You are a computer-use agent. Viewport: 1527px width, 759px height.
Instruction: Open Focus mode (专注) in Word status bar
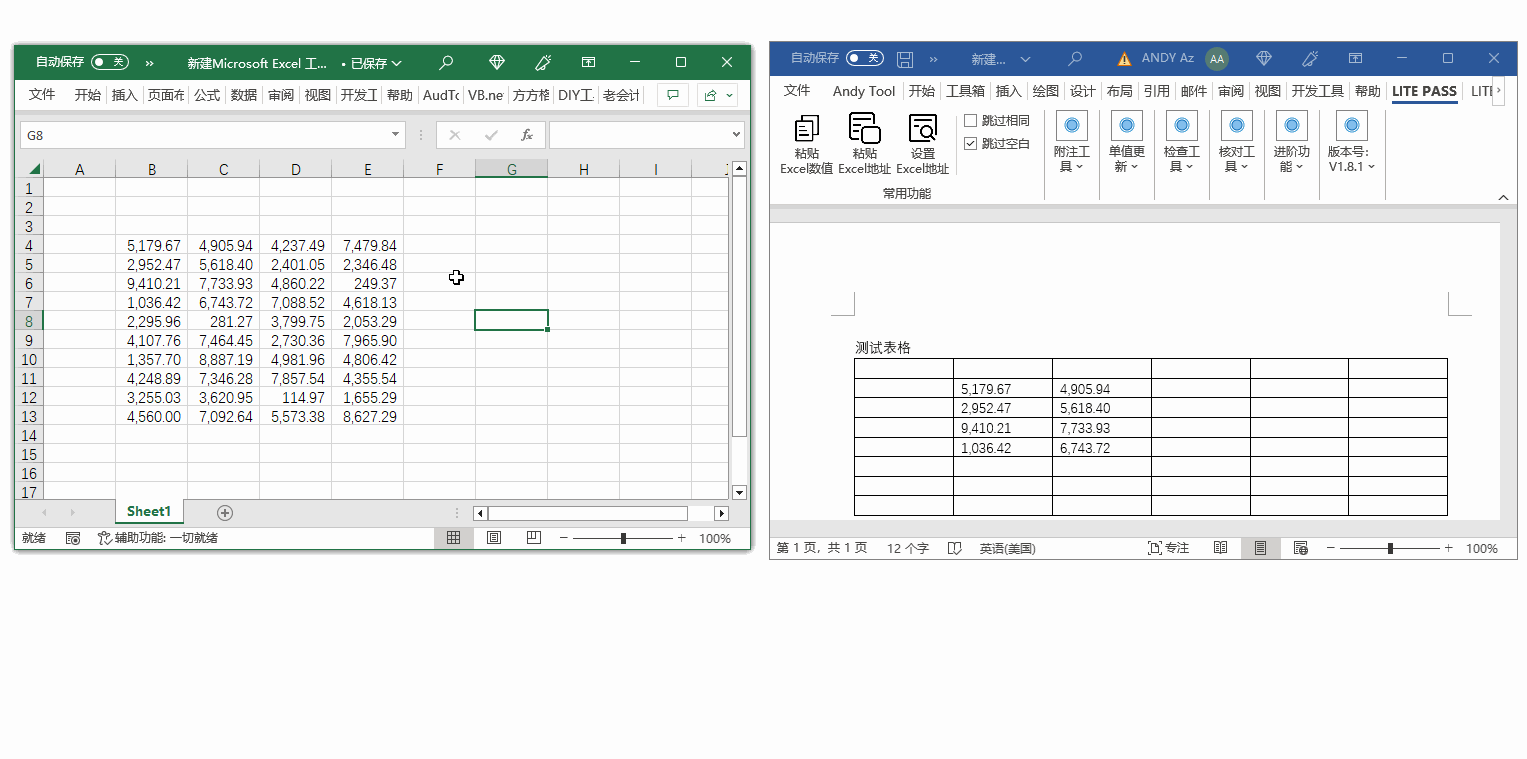tap(1168, 548)
